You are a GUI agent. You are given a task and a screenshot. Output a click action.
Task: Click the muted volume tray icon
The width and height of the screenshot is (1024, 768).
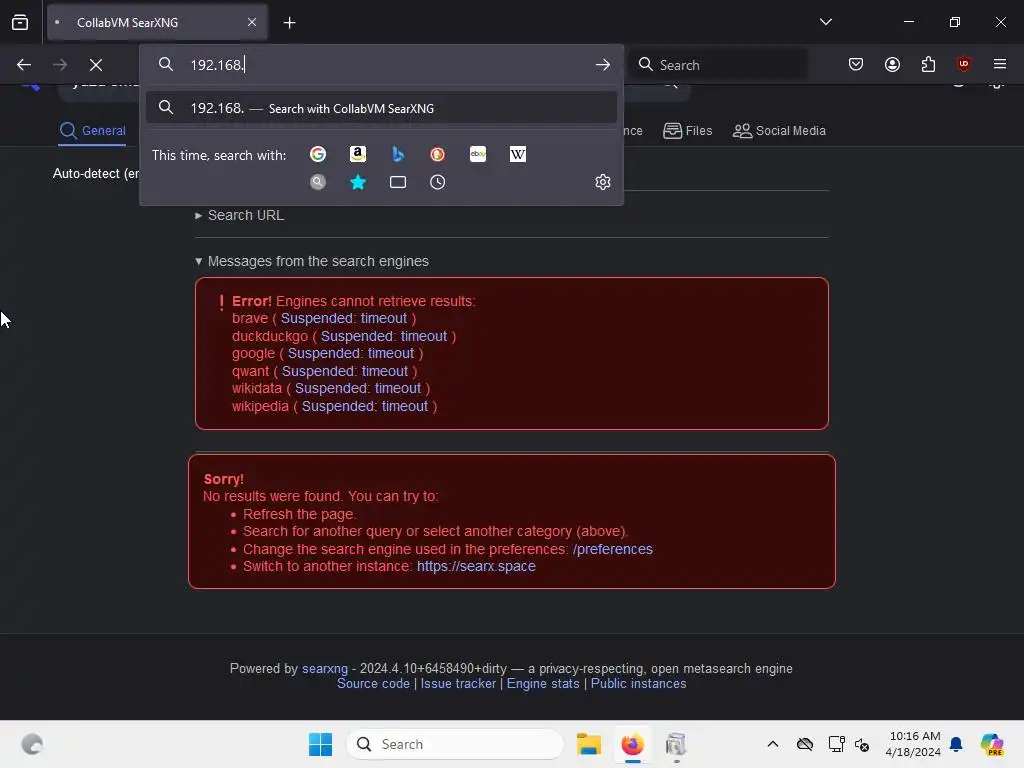point(862,744)
